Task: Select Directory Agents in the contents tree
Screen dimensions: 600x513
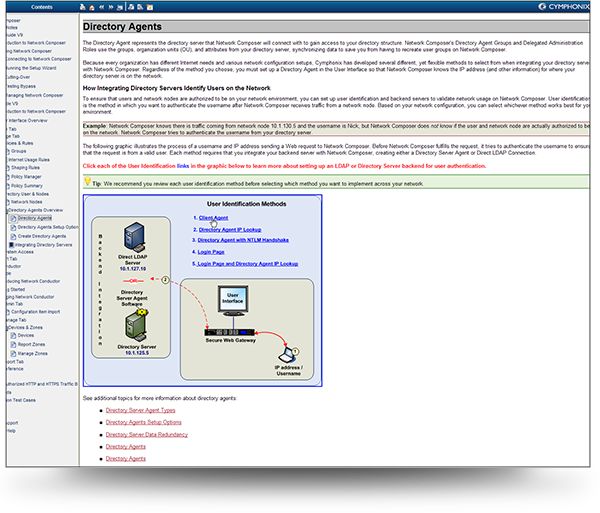Action: tap(34, 218)
